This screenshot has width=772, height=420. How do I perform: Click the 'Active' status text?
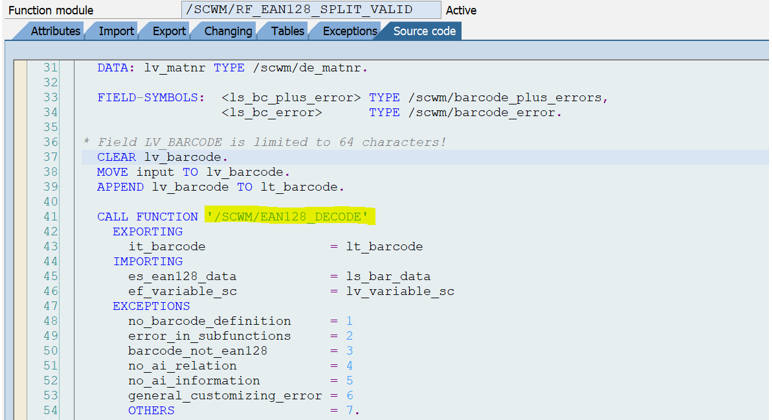click(x=461, y=10)
